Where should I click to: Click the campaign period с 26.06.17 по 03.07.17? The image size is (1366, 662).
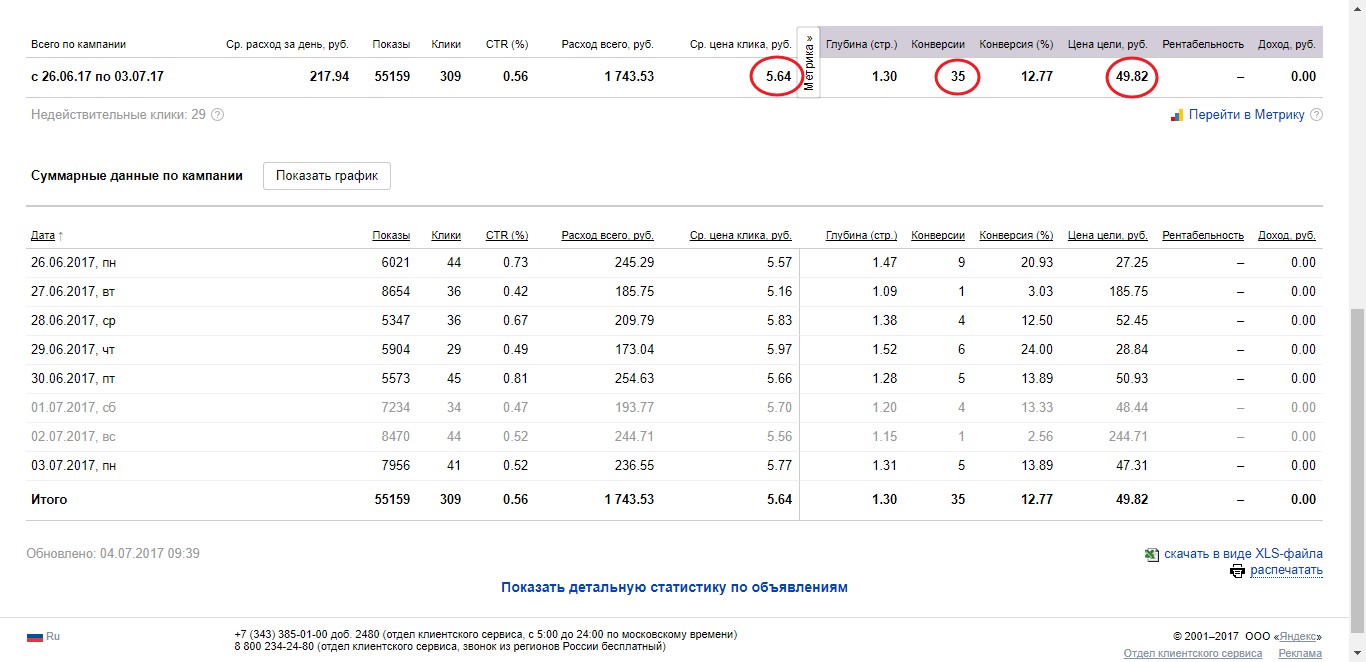pos(97,76)
